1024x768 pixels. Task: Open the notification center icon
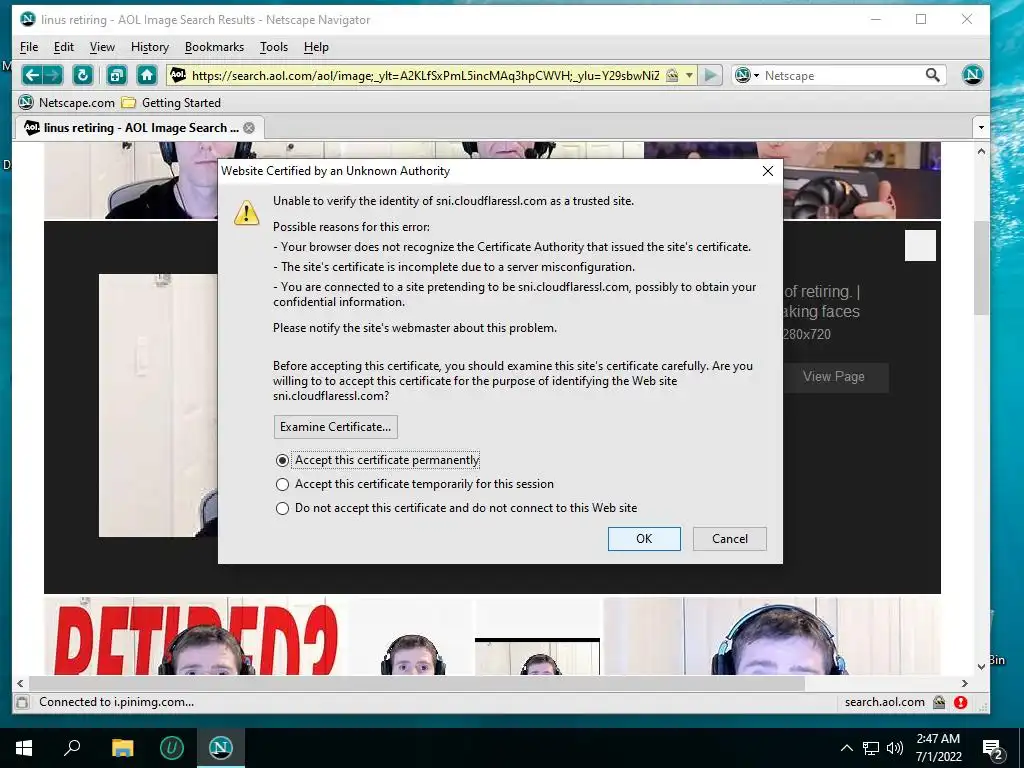(x=993, y=748)
